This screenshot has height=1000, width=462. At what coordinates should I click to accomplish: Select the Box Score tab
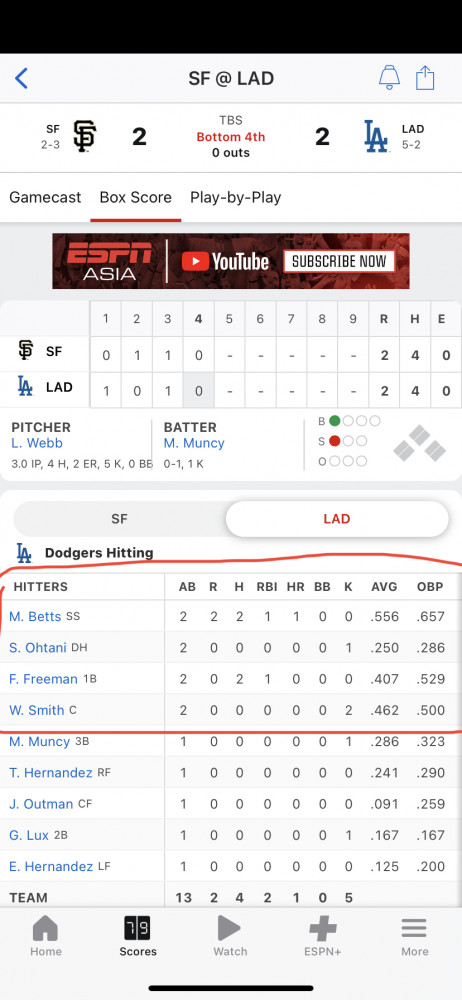click(135, 197)
